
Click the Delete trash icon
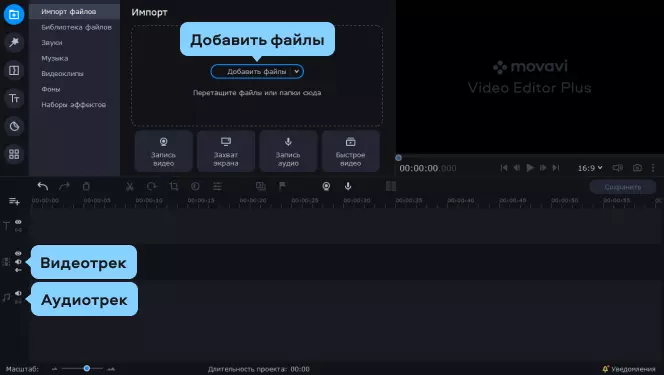[86, 186]
